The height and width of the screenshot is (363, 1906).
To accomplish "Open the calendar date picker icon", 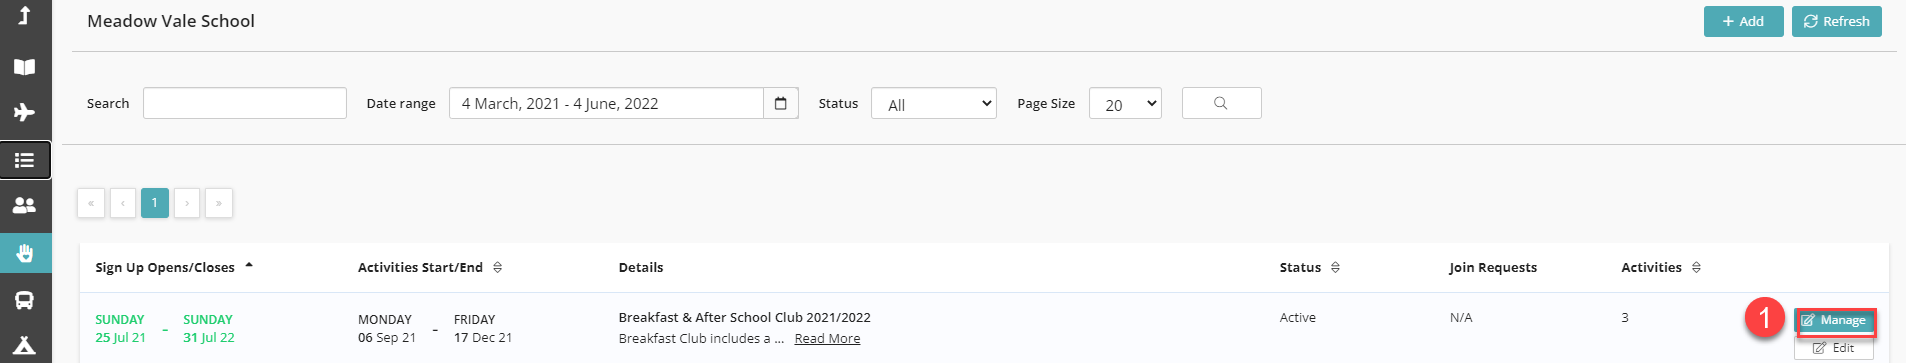I will click(781, 103).
